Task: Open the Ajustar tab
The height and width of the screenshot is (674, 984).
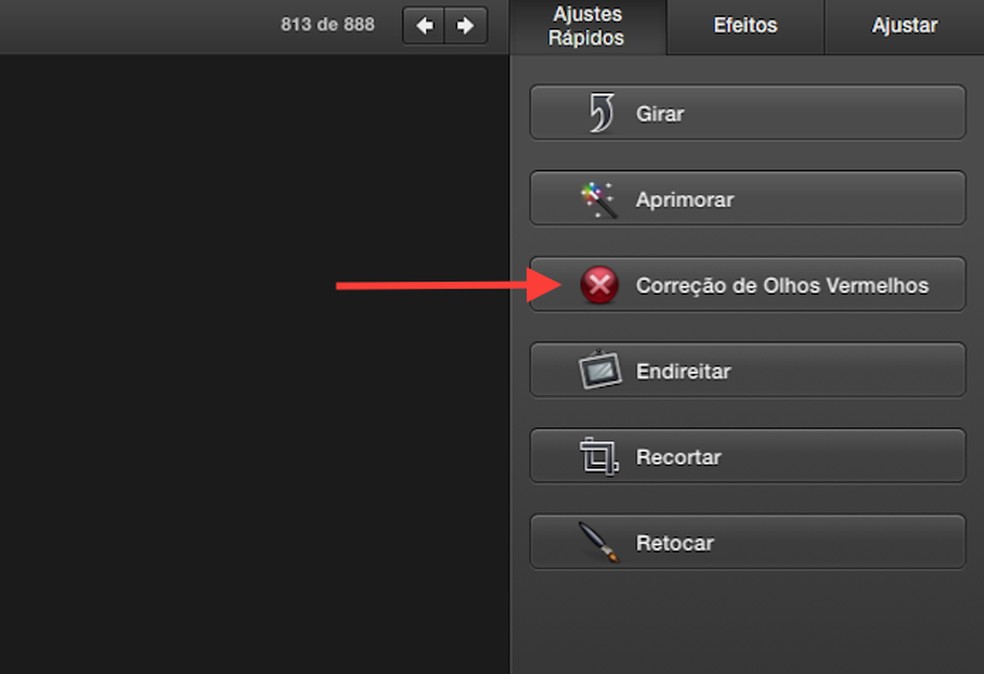Action: (x=904, y=26)
